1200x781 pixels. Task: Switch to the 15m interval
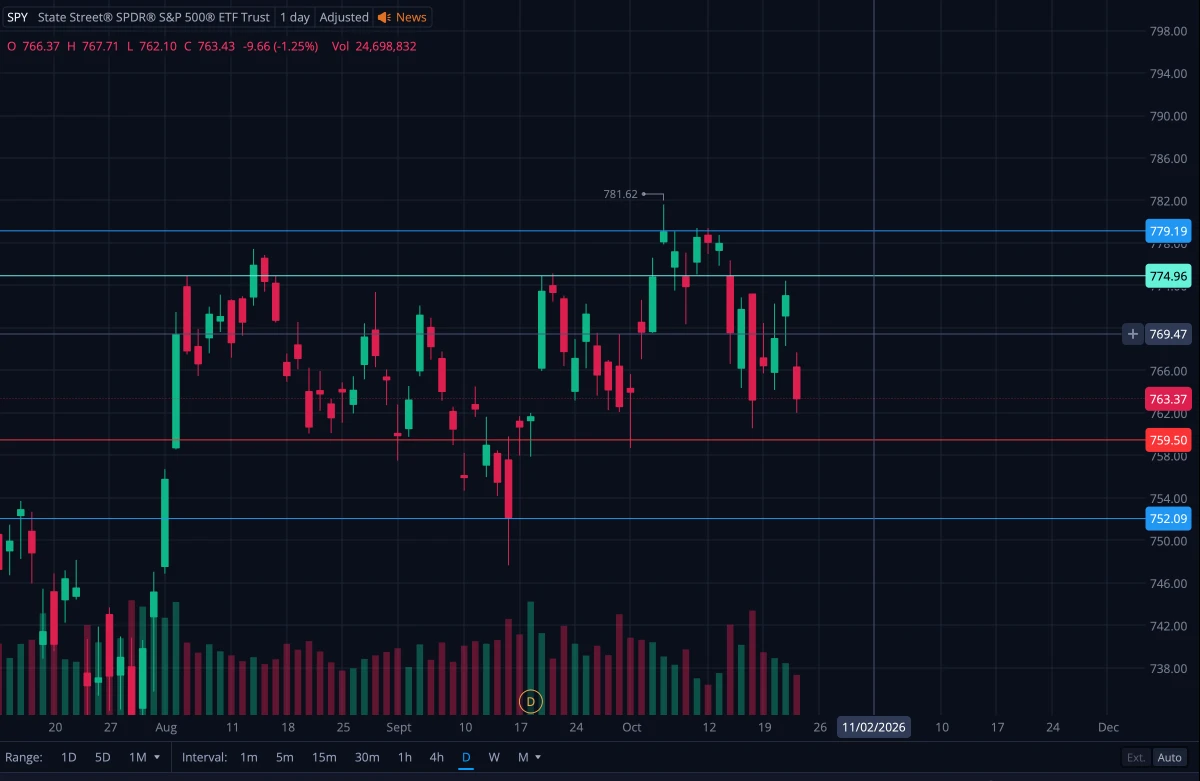[324, 757]
